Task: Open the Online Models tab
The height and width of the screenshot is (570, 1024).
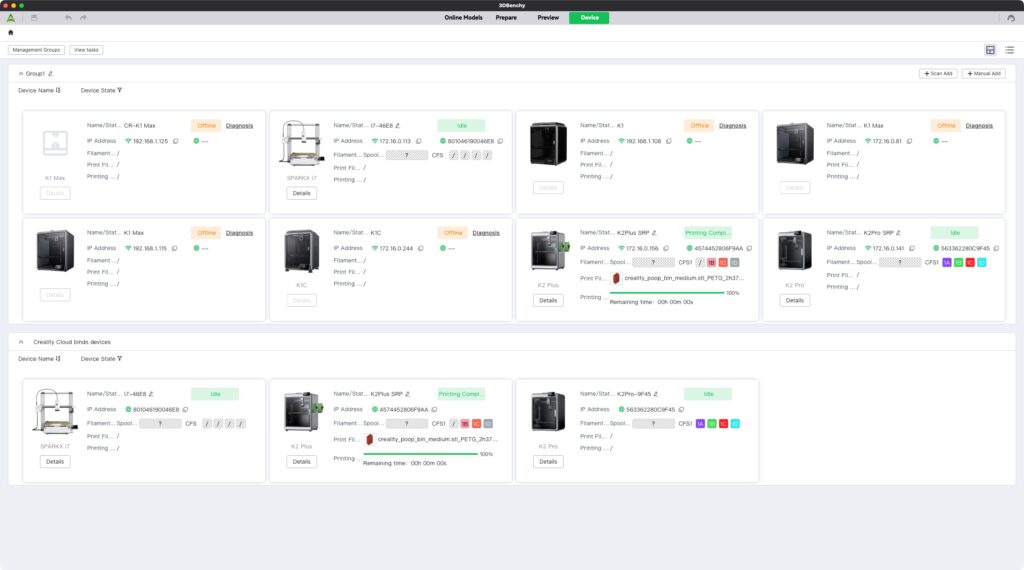Action: click(x=463, y=17)
